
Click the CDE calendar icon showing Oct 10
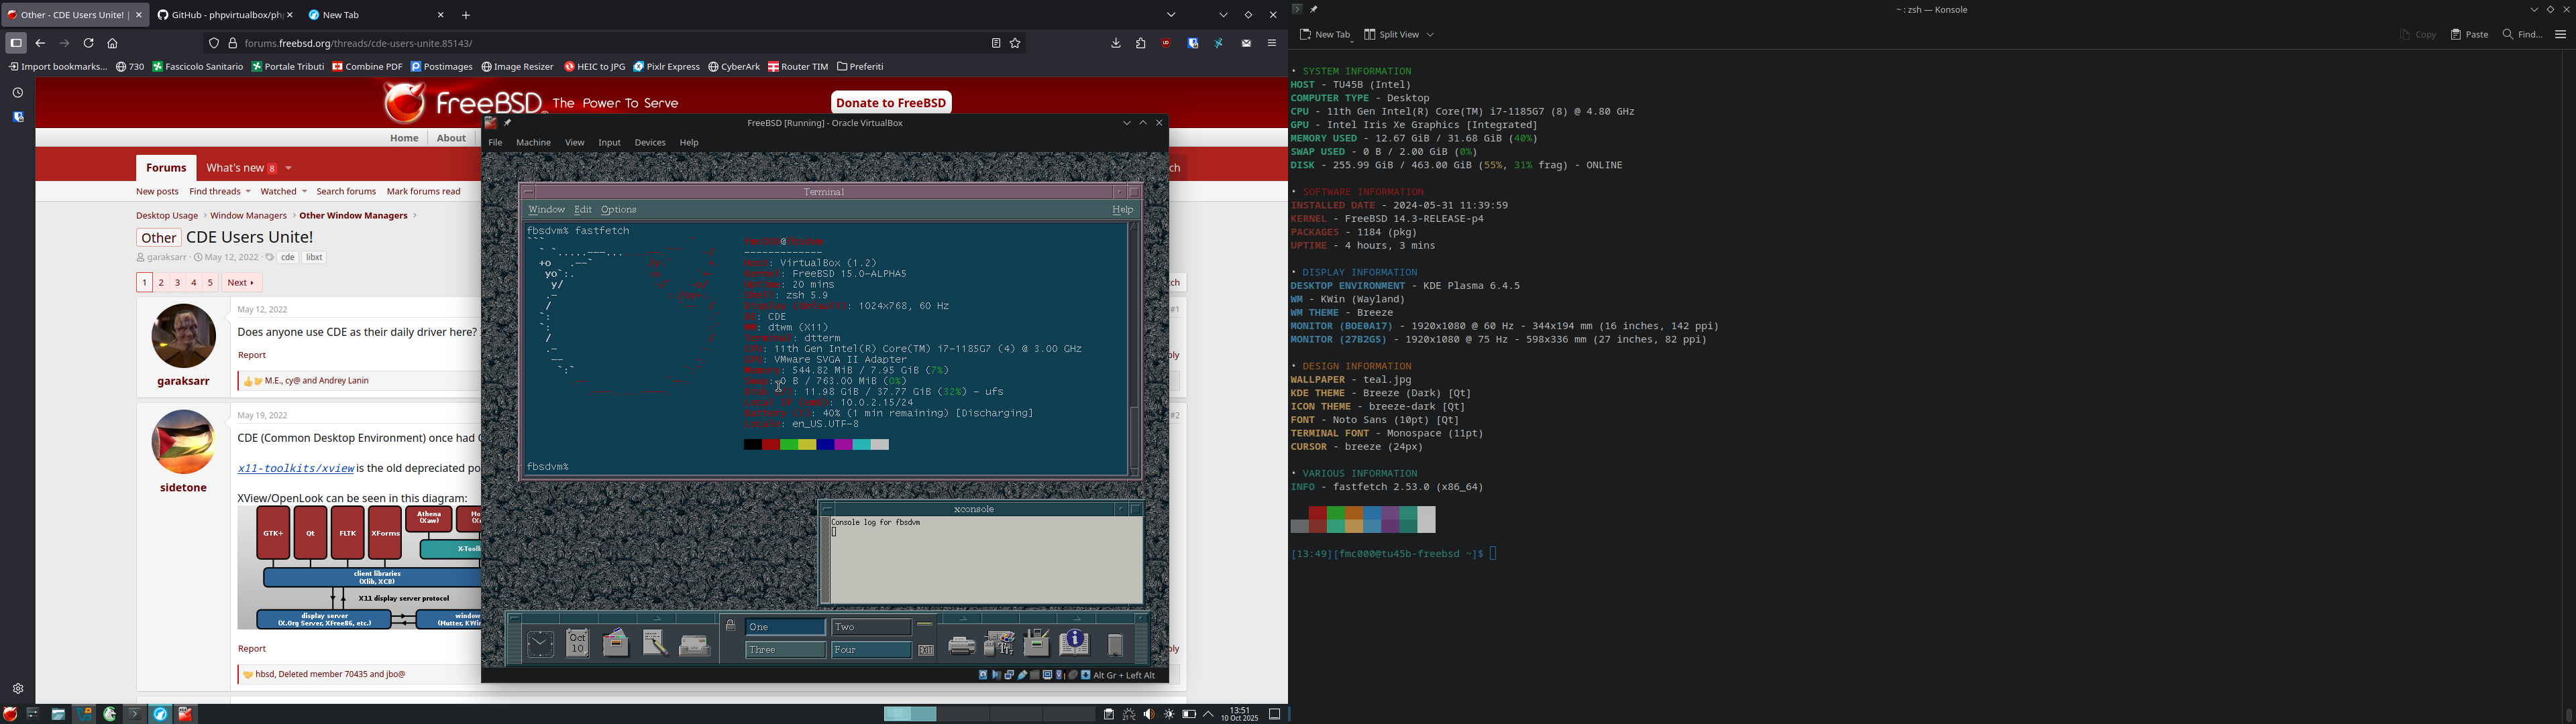(x=577, y=643)
